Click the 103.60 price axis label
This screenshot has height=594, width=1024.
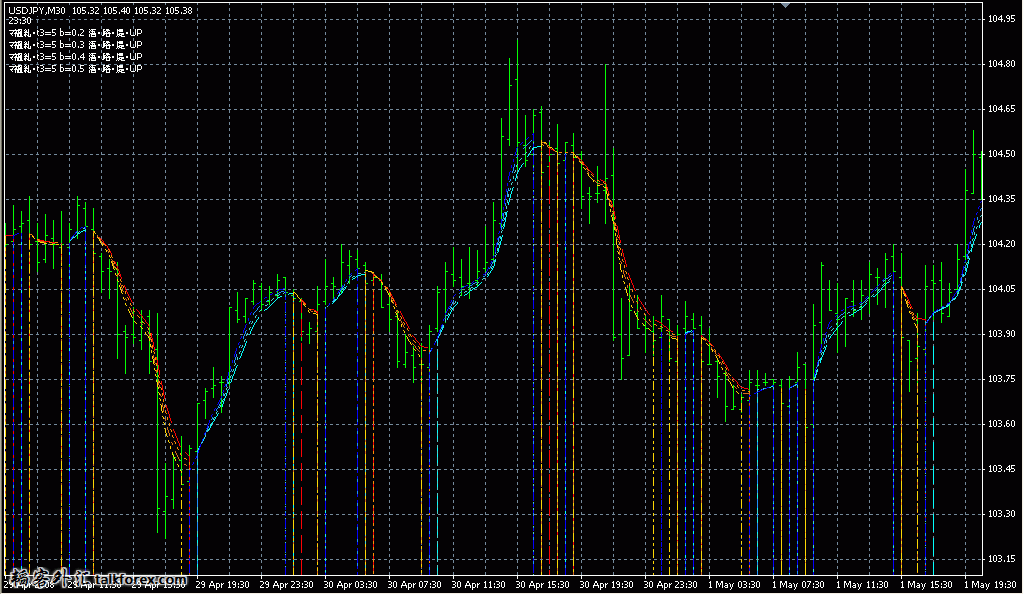1002,424
